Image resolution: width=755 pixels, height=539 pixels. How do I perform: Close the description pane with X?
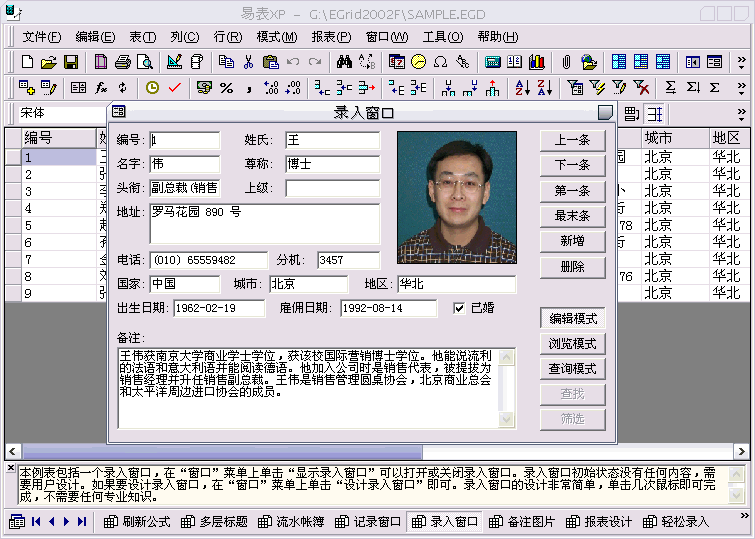pyautogui.click(x=11, y=468)
